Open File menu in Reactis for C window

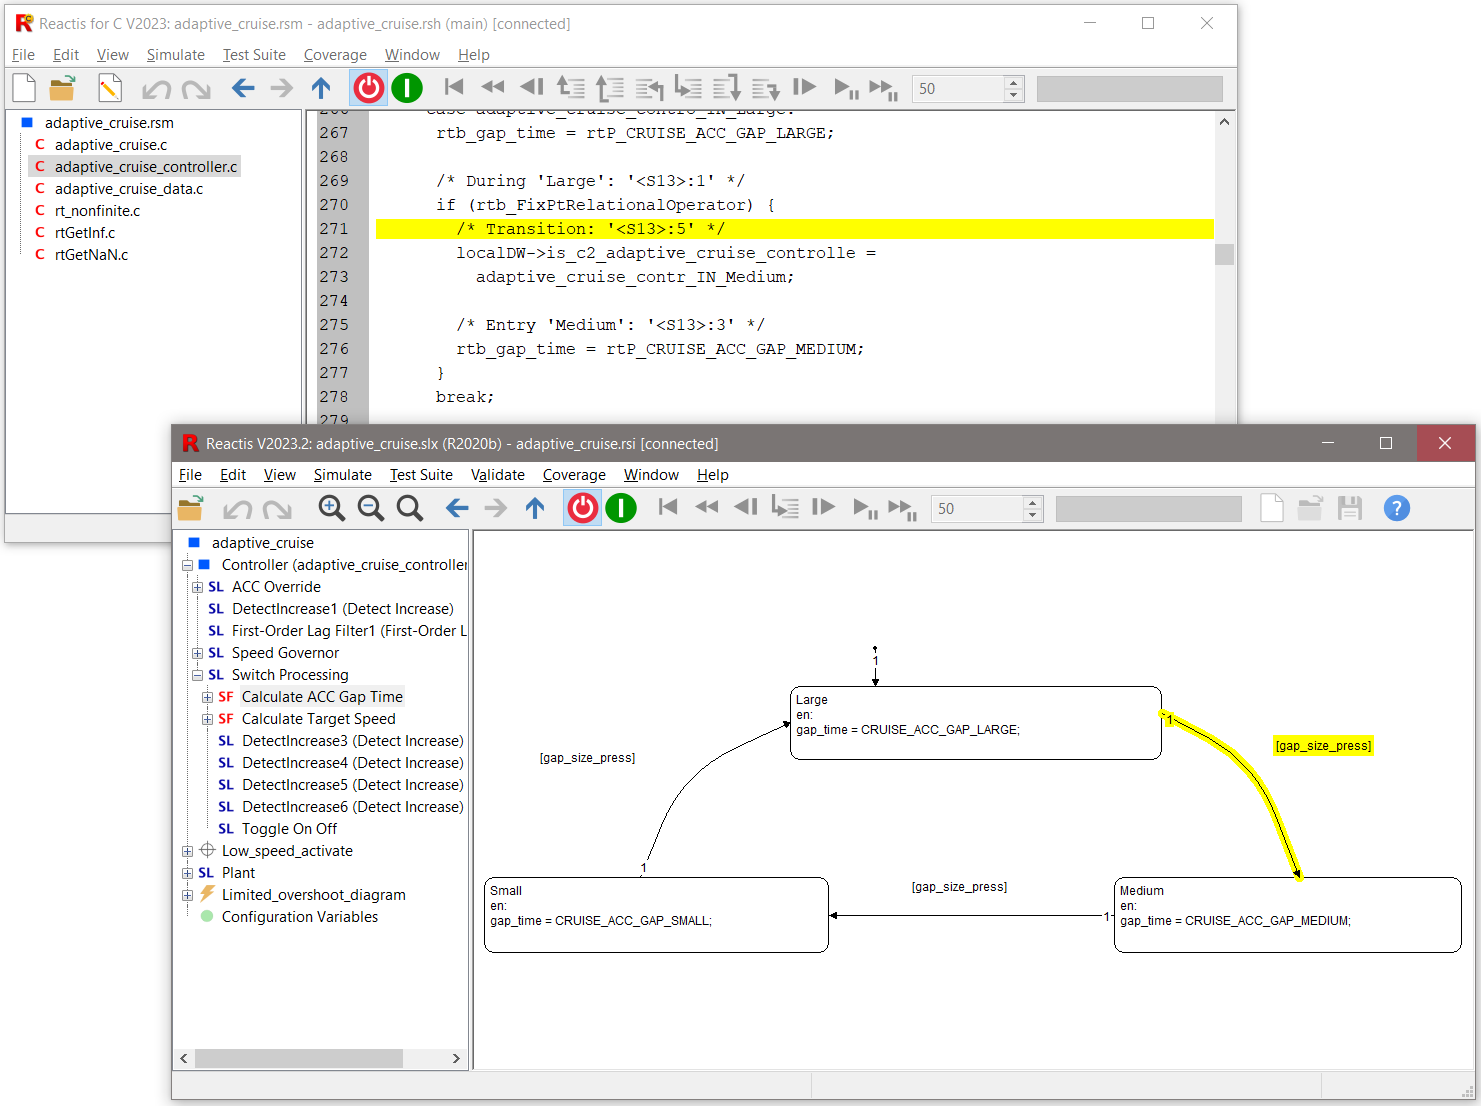pyautogui.click(x=23, y=55)
